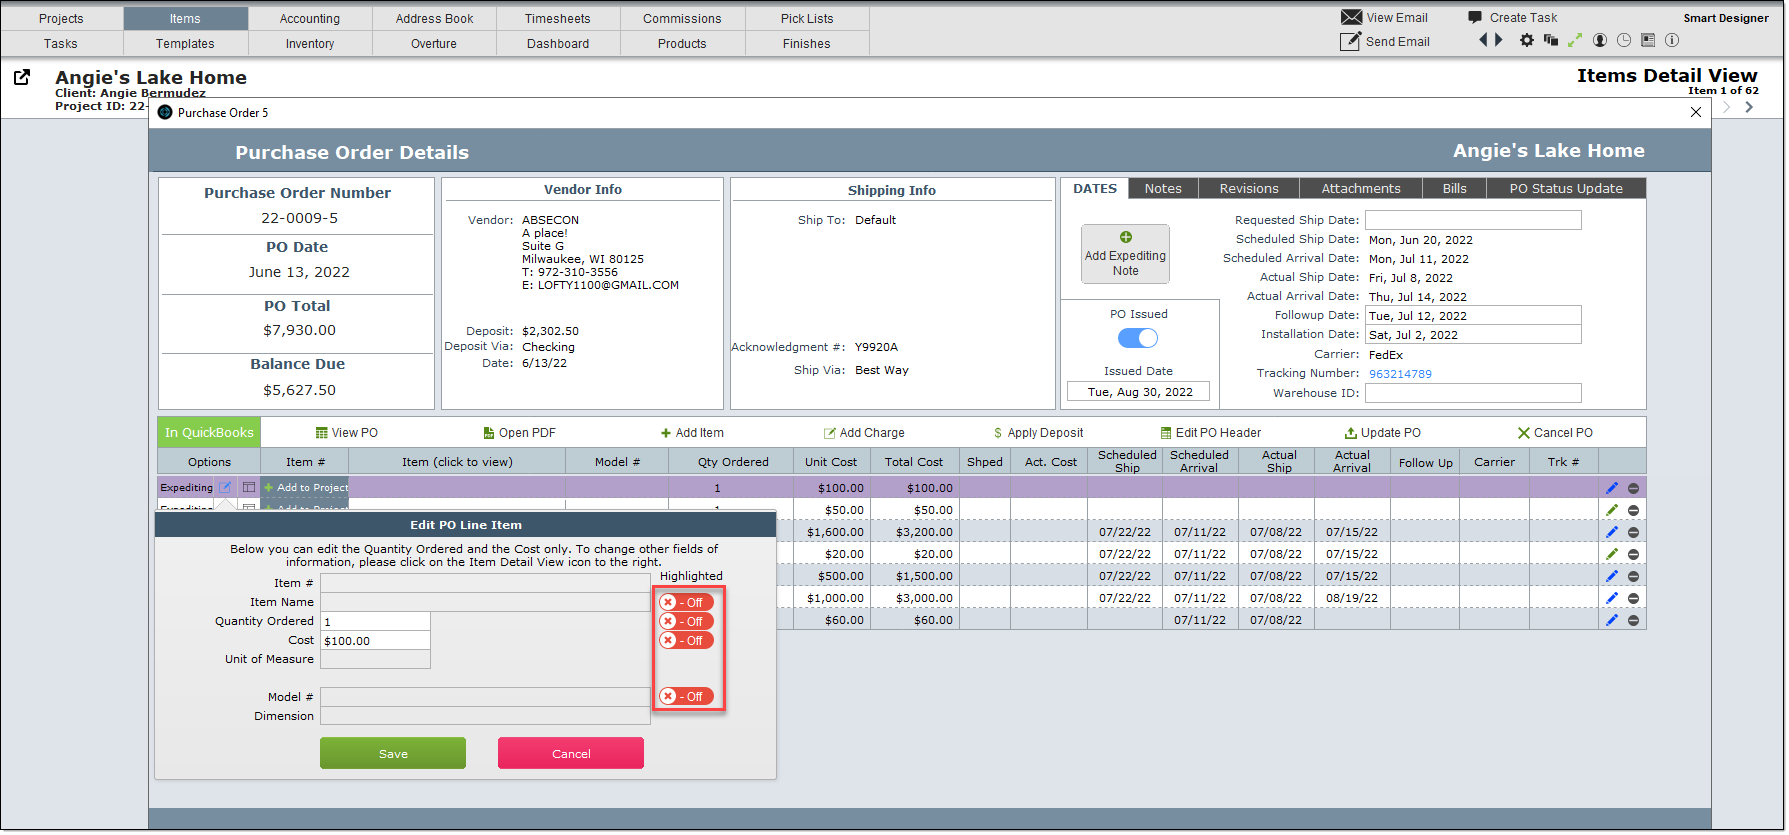This screenshot has height=835, width=1789.
Task: Click Cancel PO
Action: [x=1555, y=432]
